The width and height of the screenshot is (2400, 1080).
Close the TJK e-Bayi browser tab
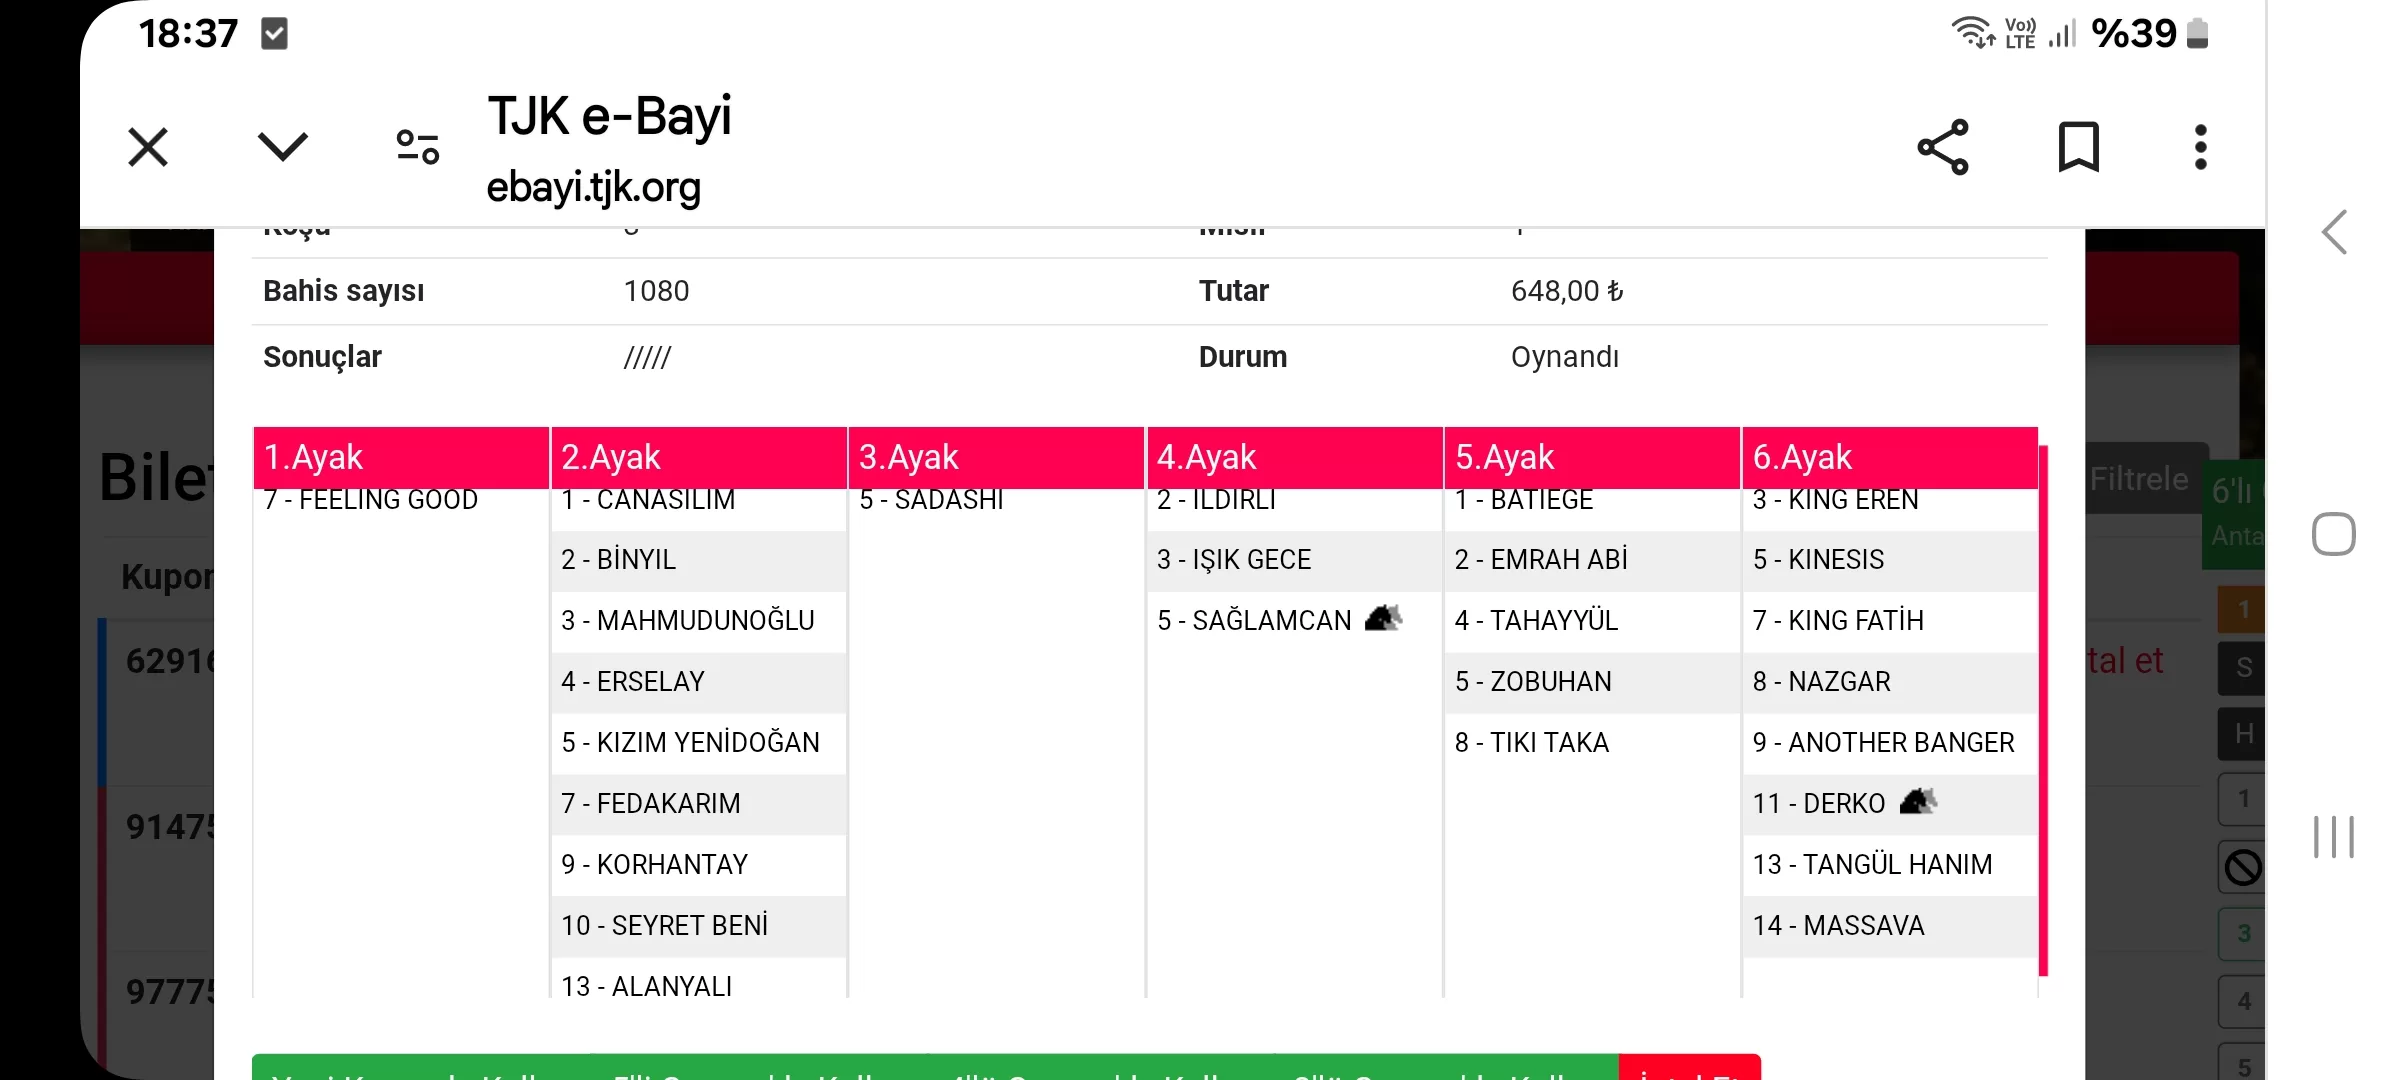pos(148,148)
